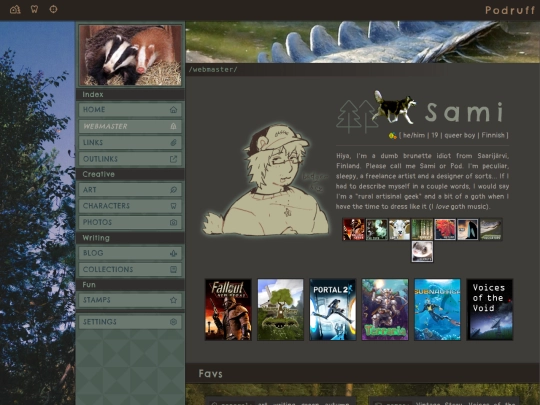Click the Terraria cover
This screenshot has height=405, width=540.
(385, 310)
